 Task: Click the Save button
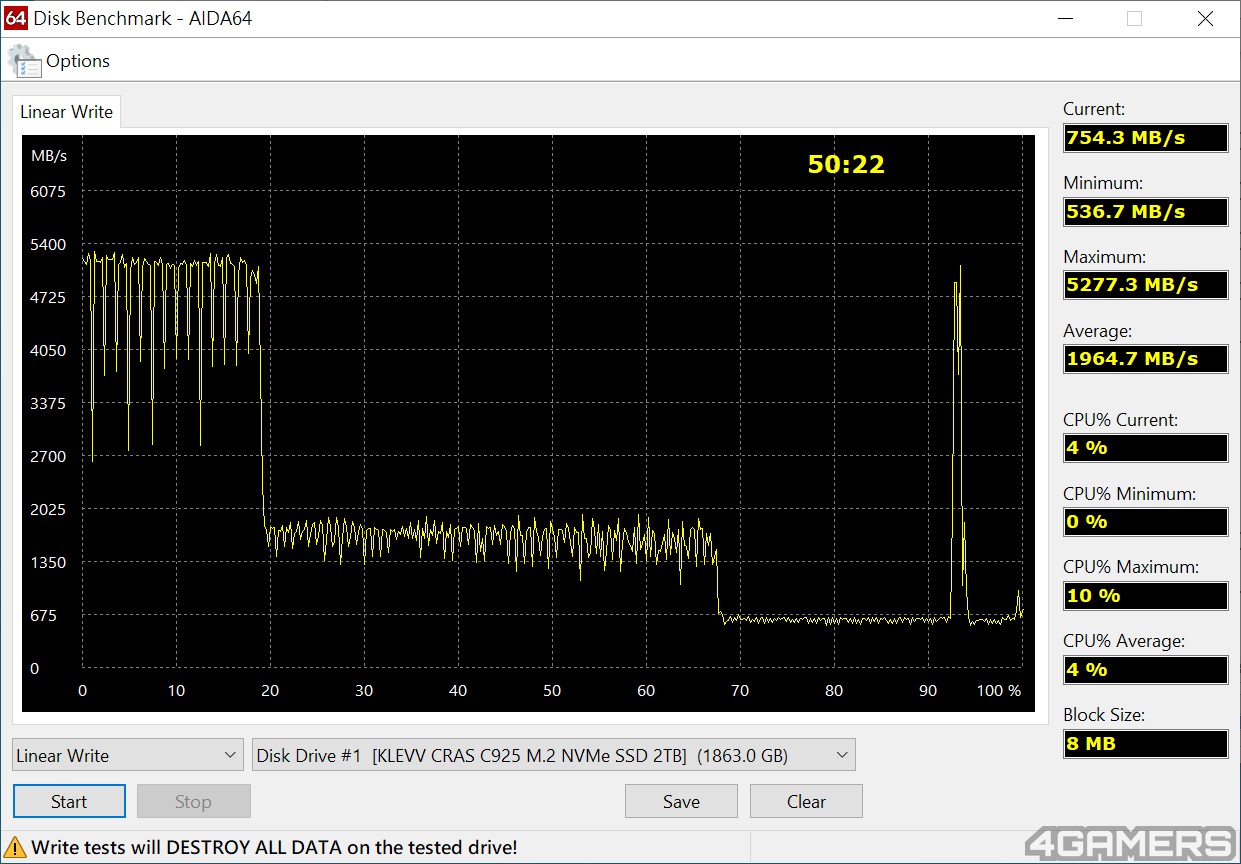click(681, 801)
